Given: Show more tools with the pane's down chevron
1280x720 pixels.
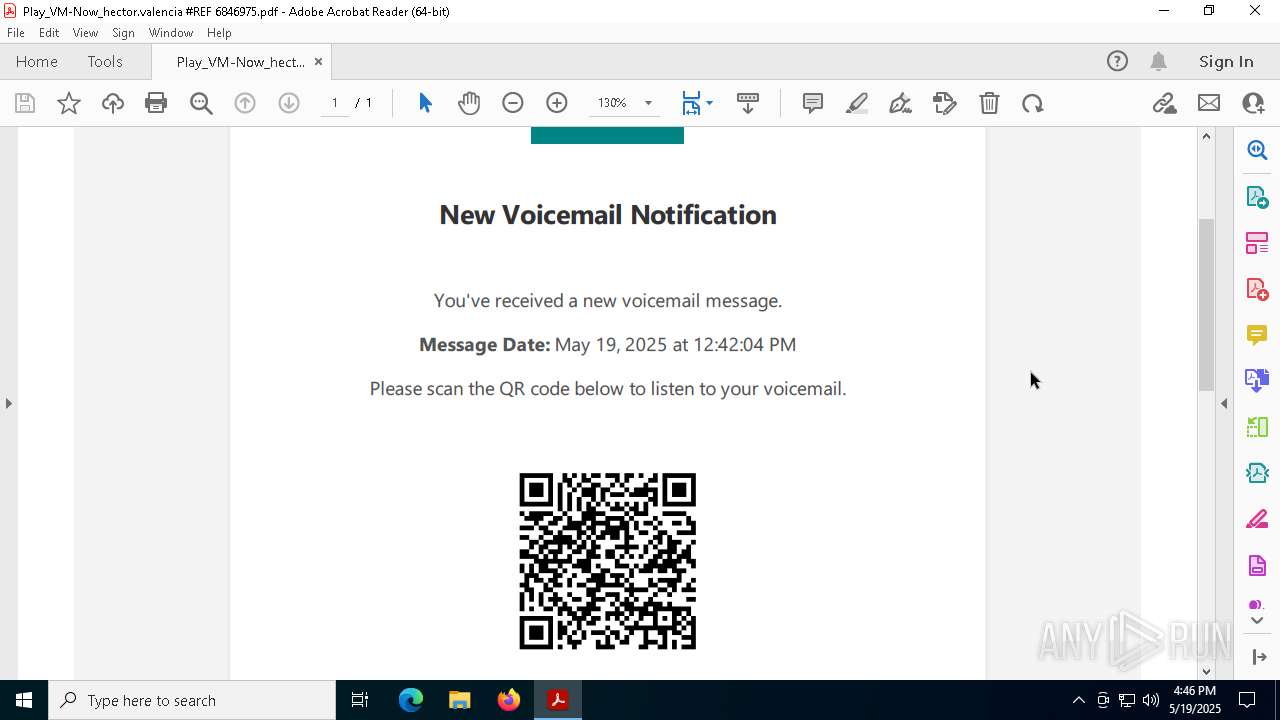Looking at the screenshot, I should [1257, 621].
